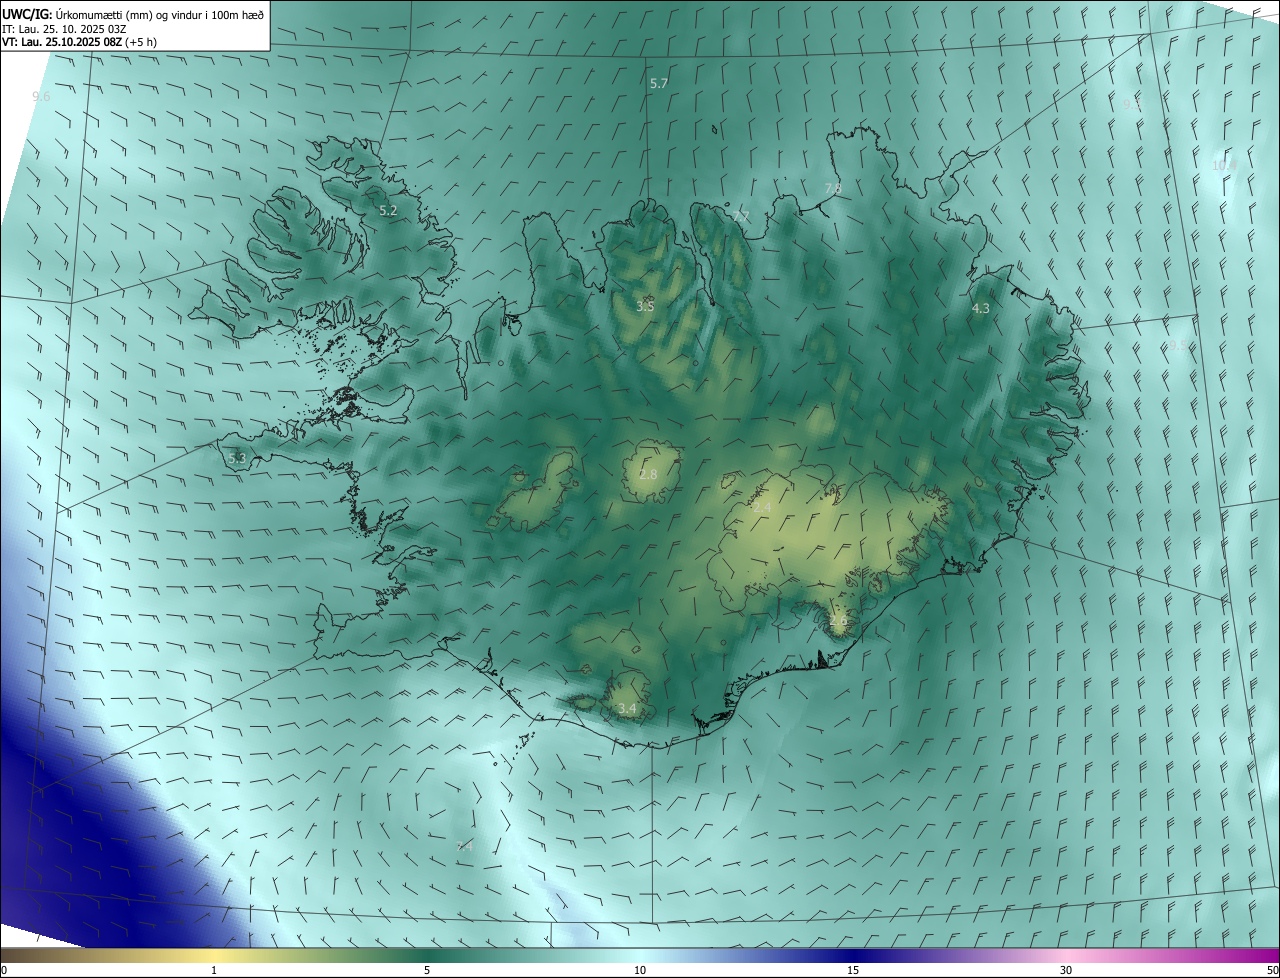Click the 5.7 value label north of Iceland
Screen dimensions: 1280x978
coord(658,84)
